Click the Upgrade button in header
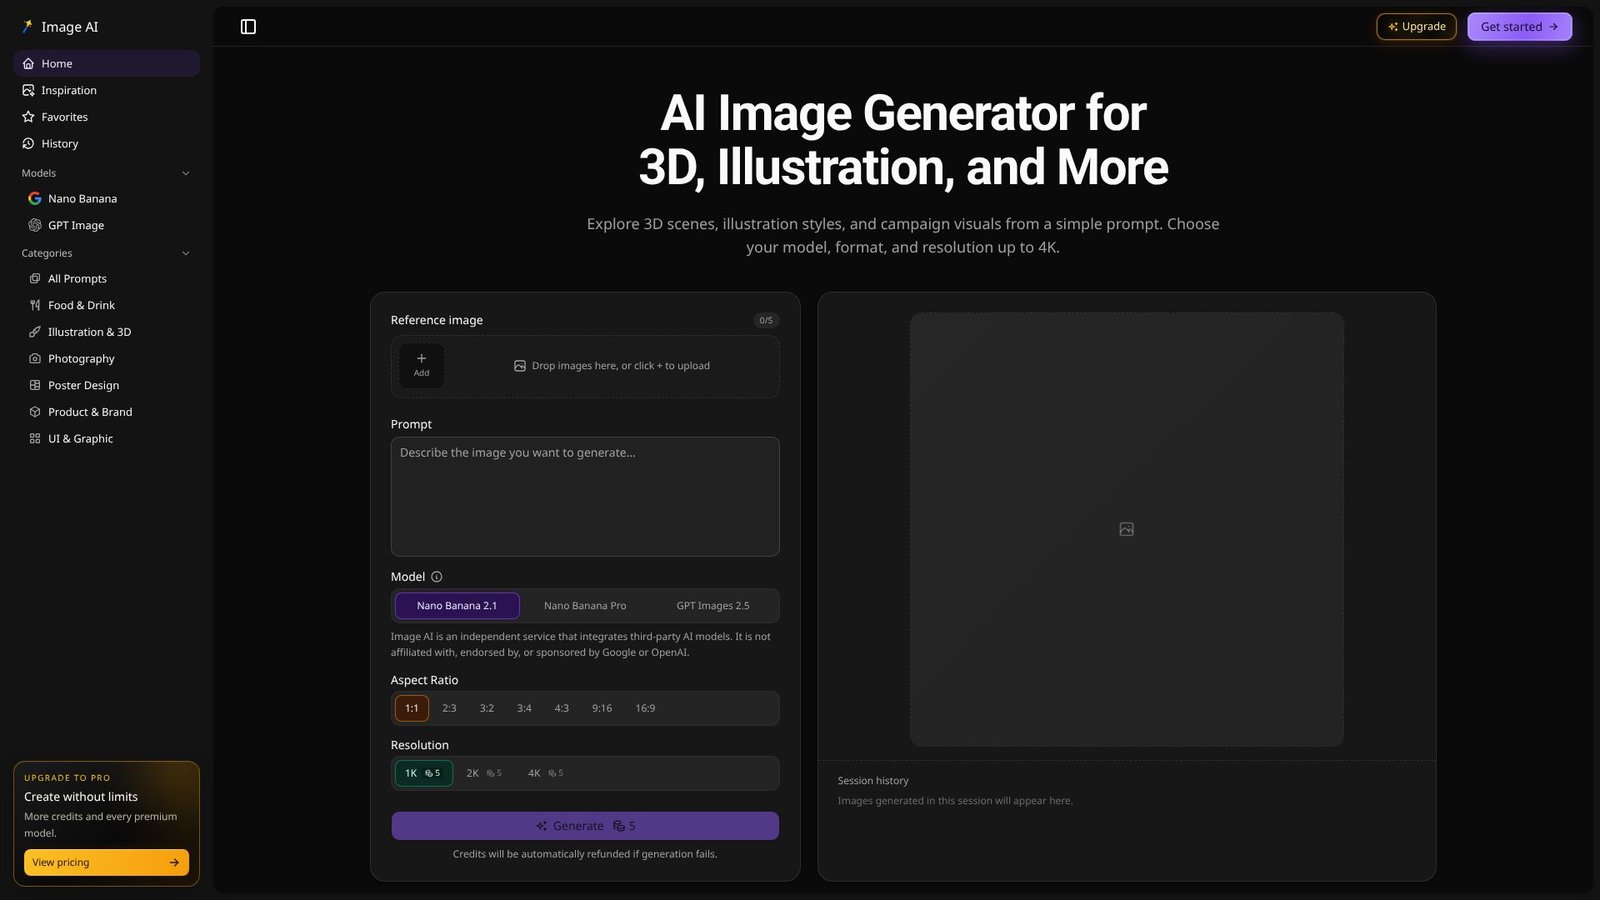The width and height of the screenshot is (1600, 900). click(1416, 27)
